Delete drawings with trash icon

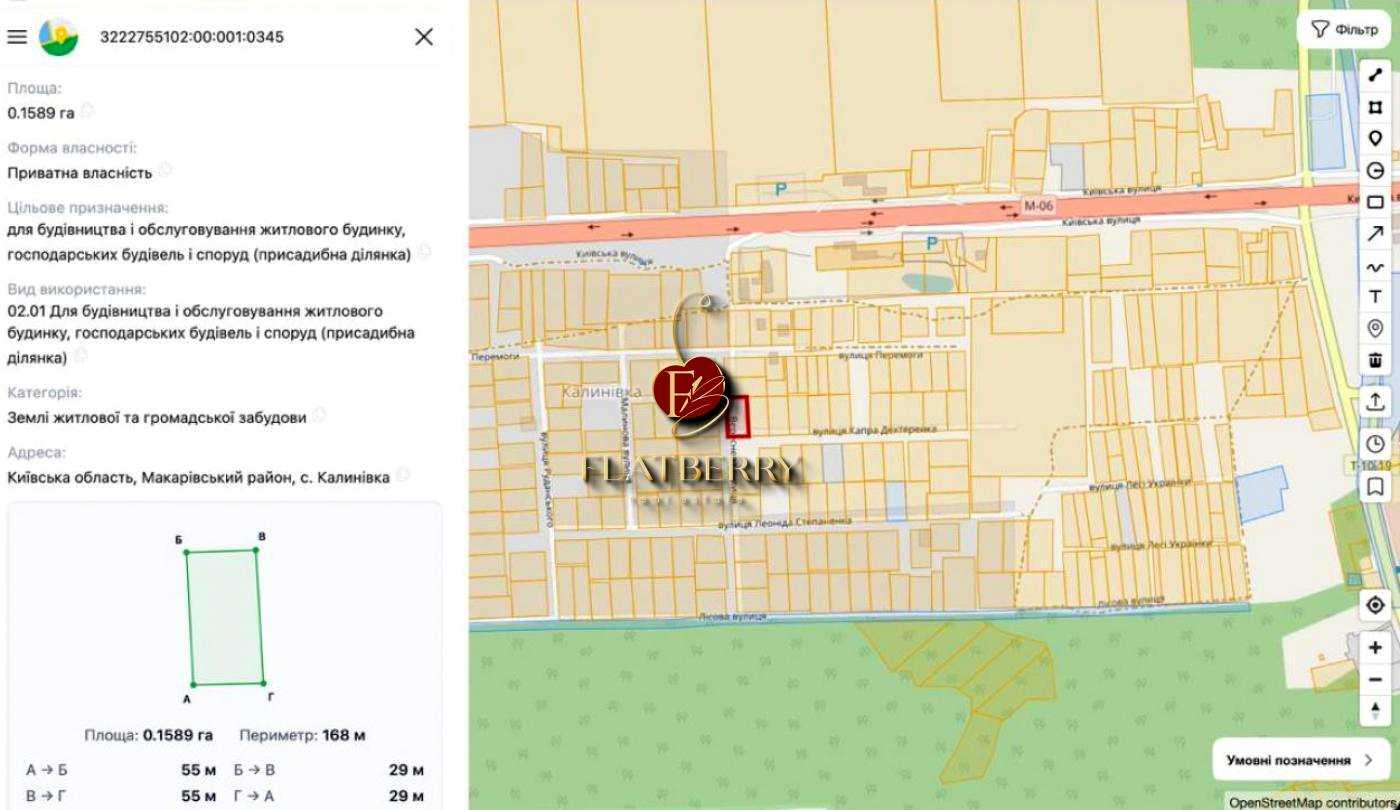(x=1375, y=360)
